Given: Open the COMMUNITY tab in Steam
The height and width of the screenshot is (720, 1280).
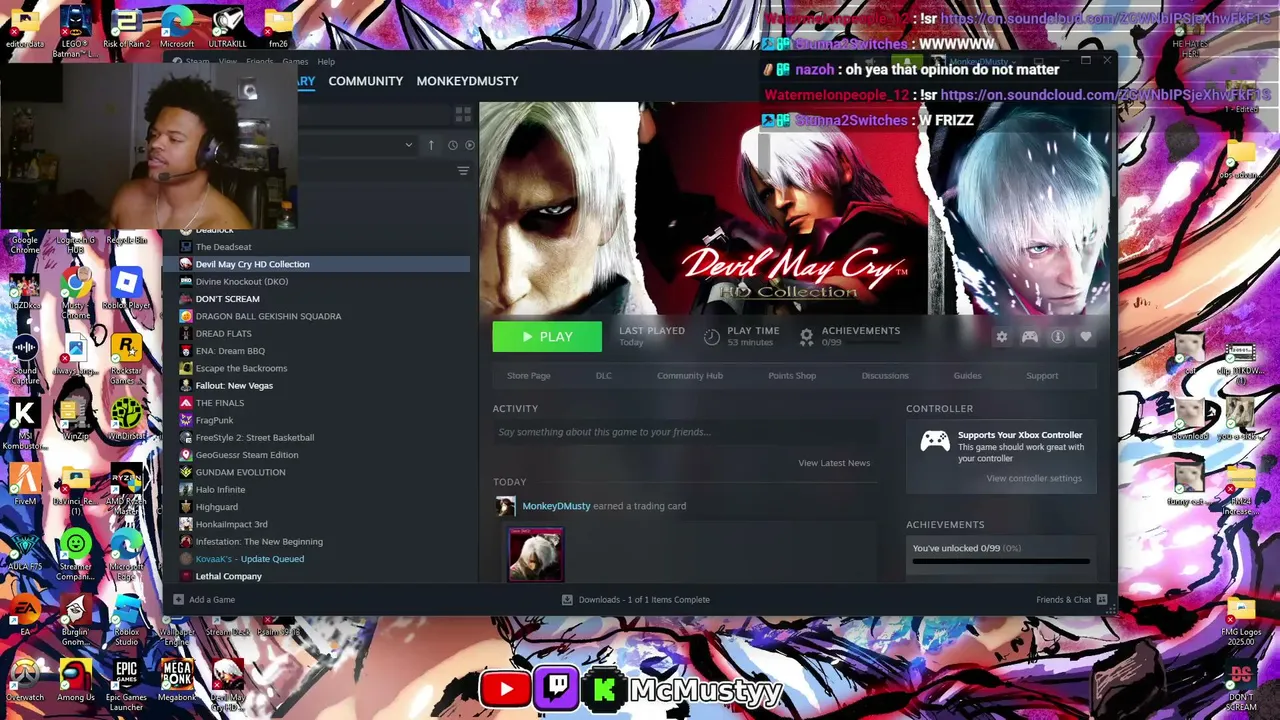Looking at the screenshot, I should point(366,81).
